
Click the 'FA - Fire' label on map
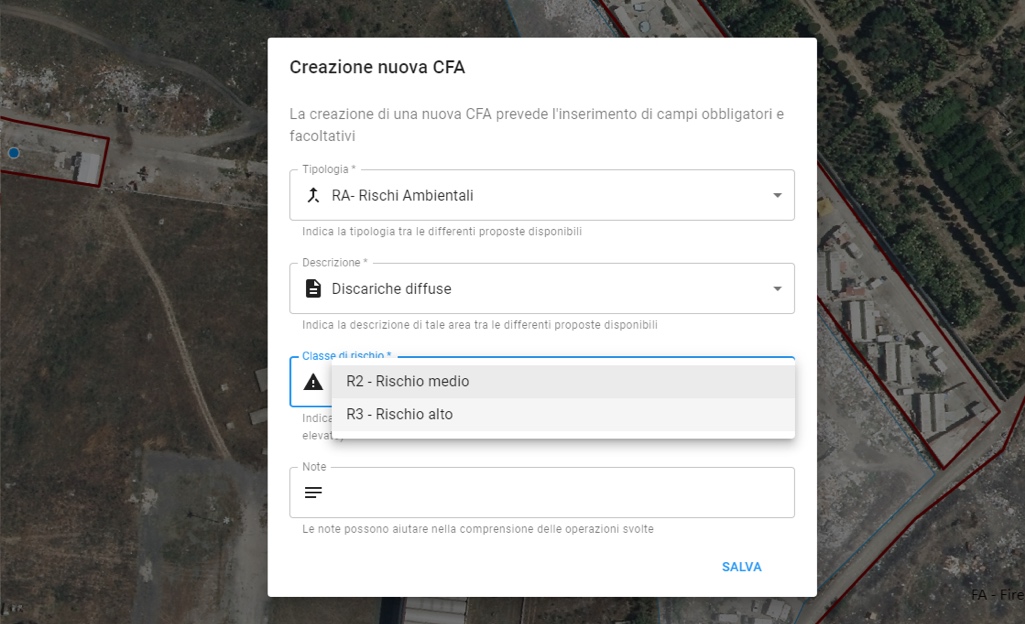996,595
